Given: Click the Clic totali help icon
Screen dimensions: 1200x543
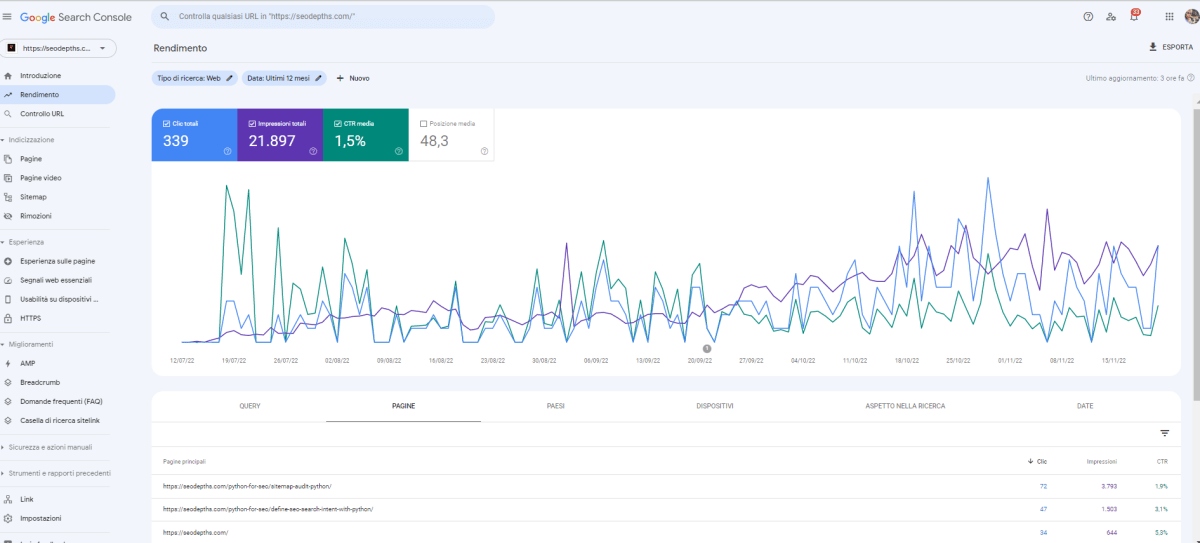Looking at the screenshot, I should tap(228, 151).
